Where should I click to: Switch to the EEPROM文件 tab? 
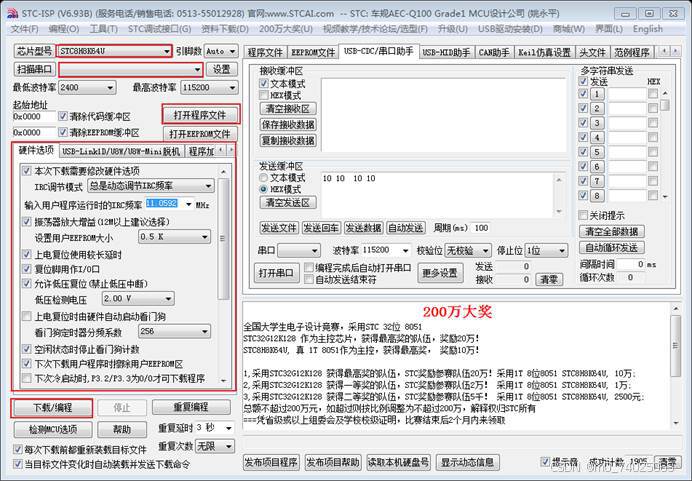pos(313,53)
